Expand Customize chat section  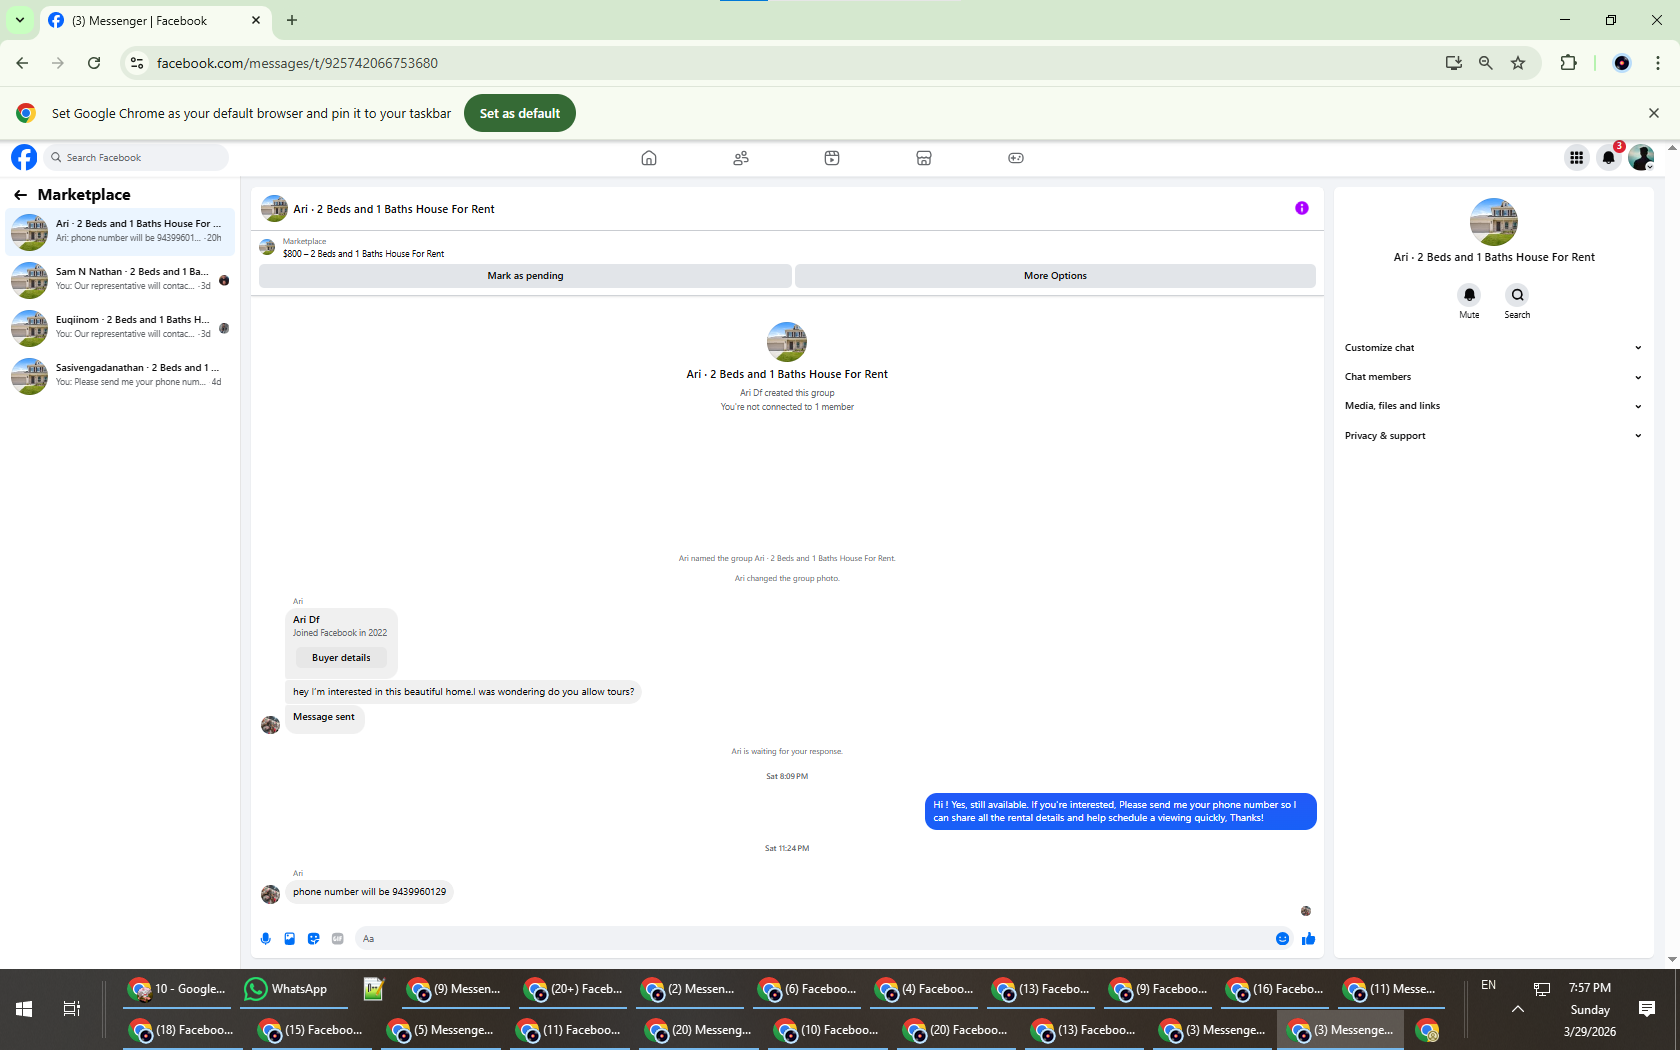pyautogui.click(x=1493, y=348)
